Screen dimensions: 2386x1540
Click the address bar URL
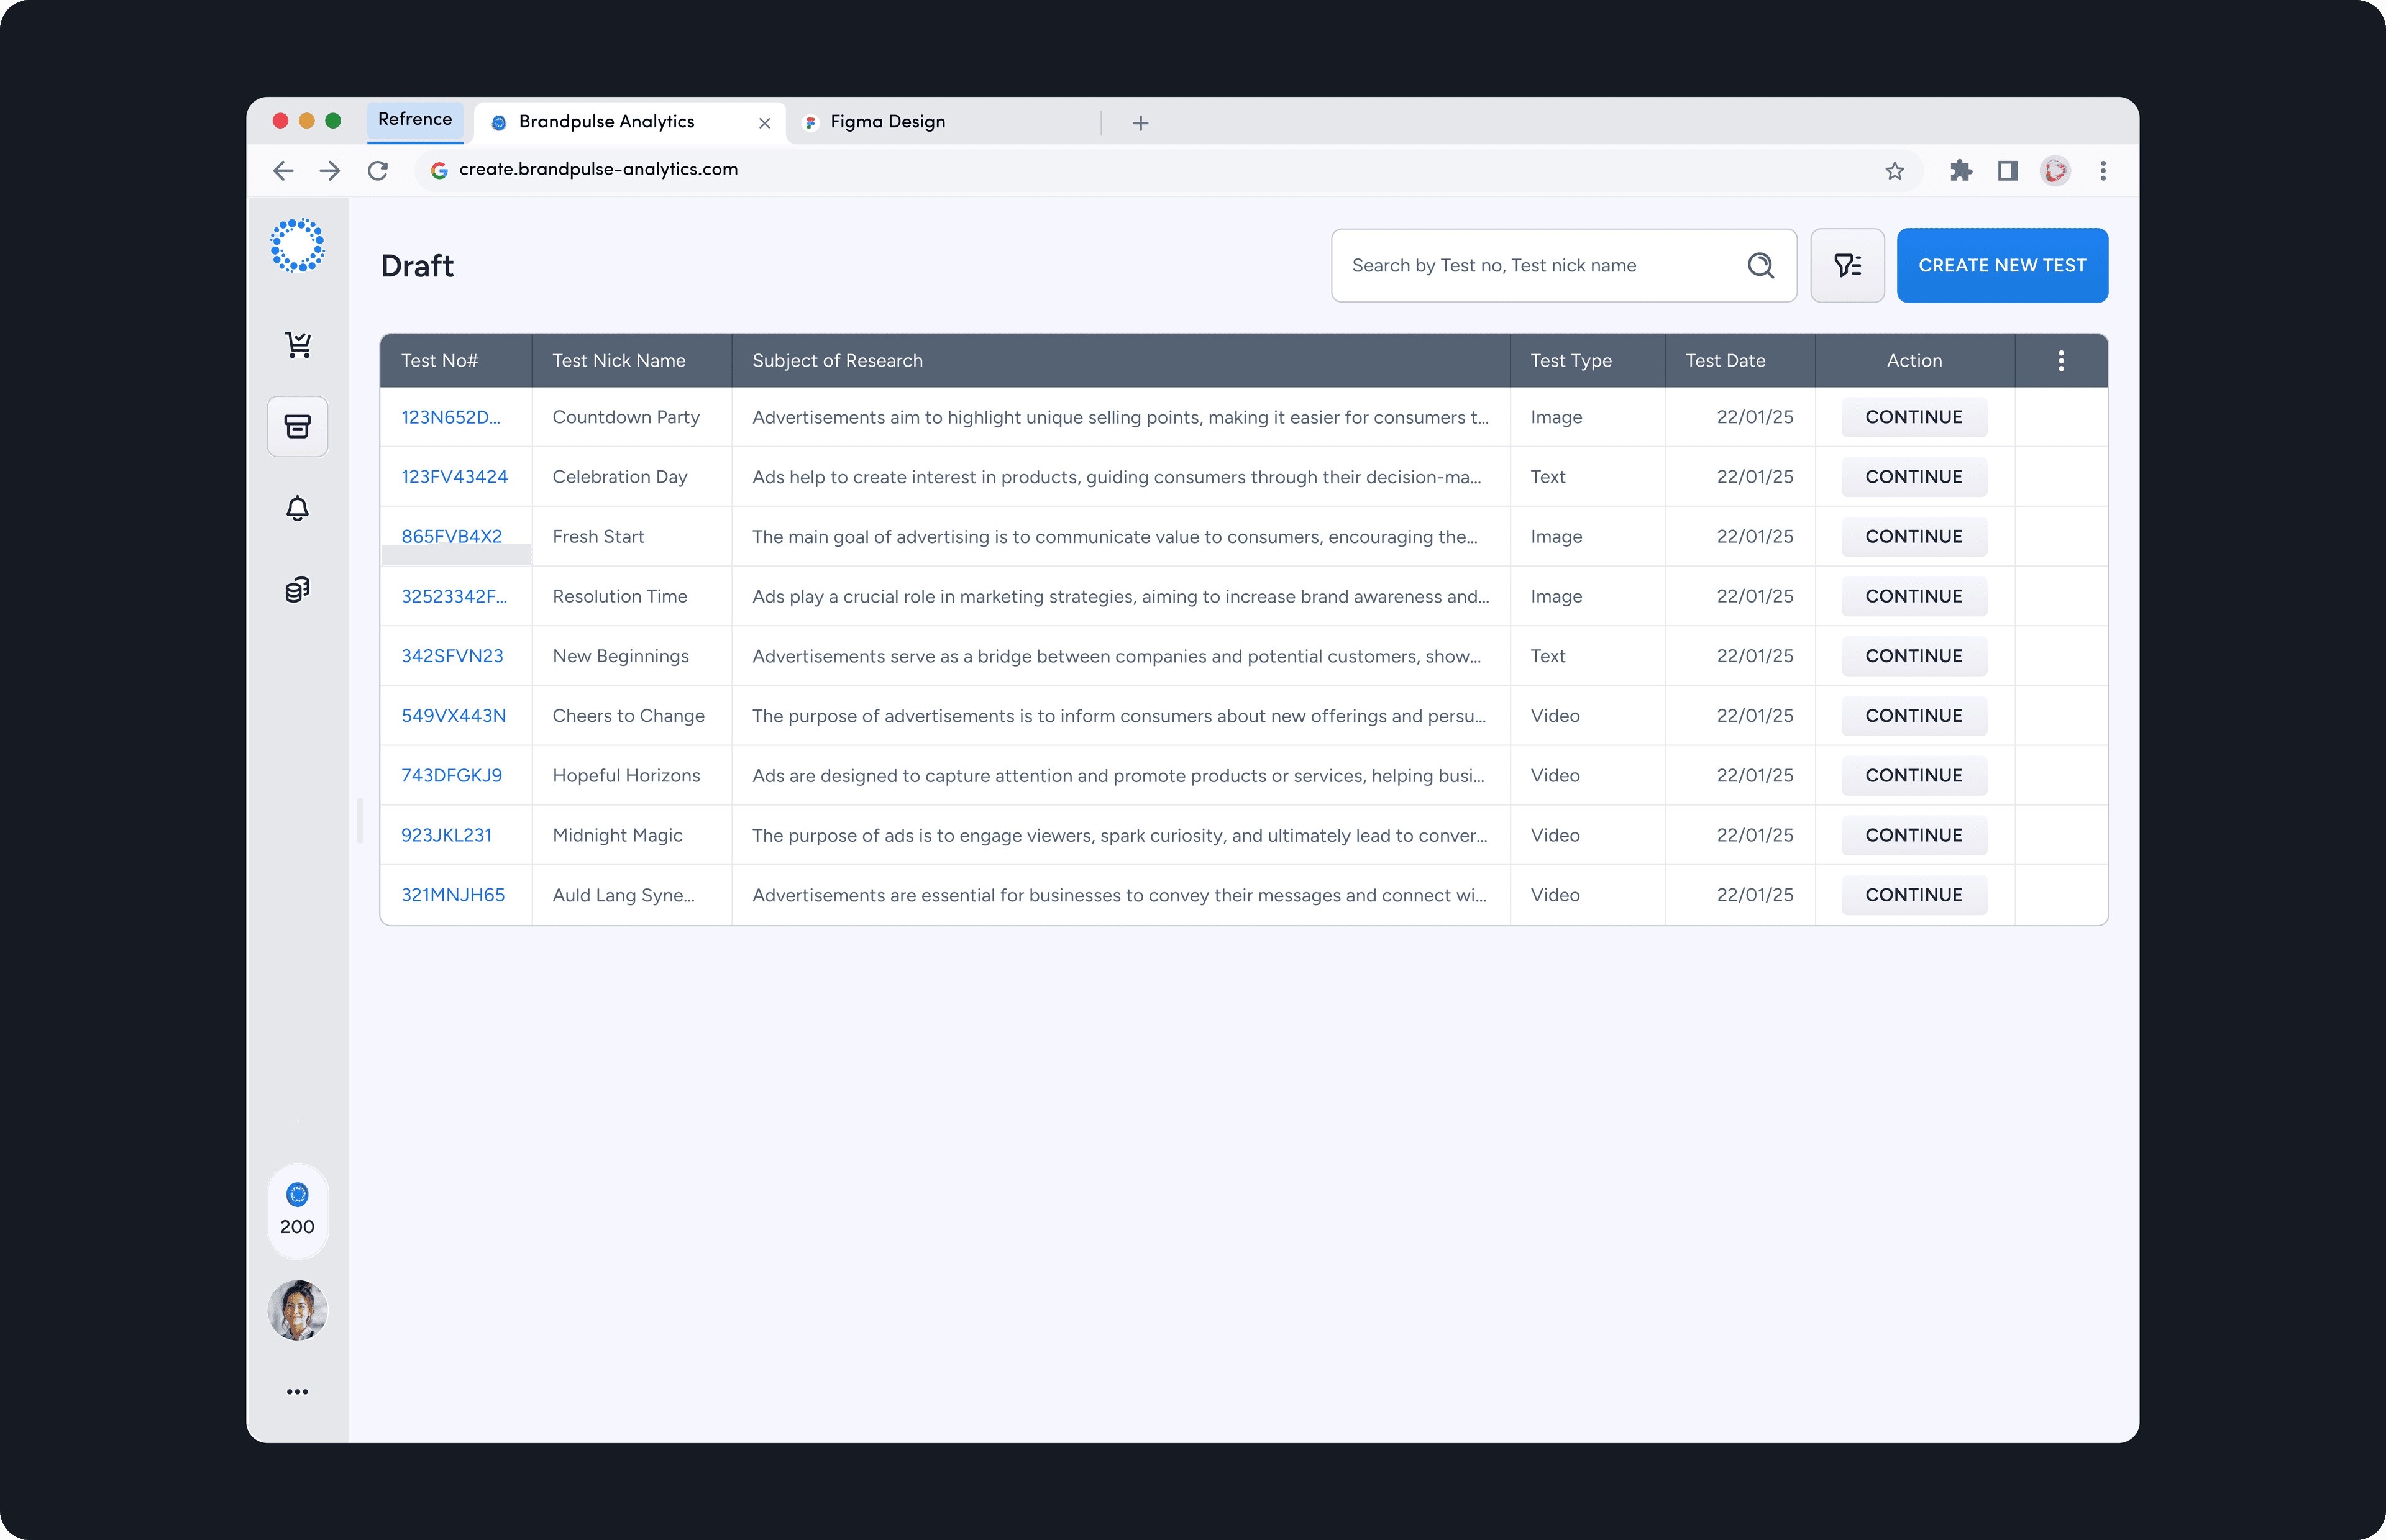(x=598, y=169)
